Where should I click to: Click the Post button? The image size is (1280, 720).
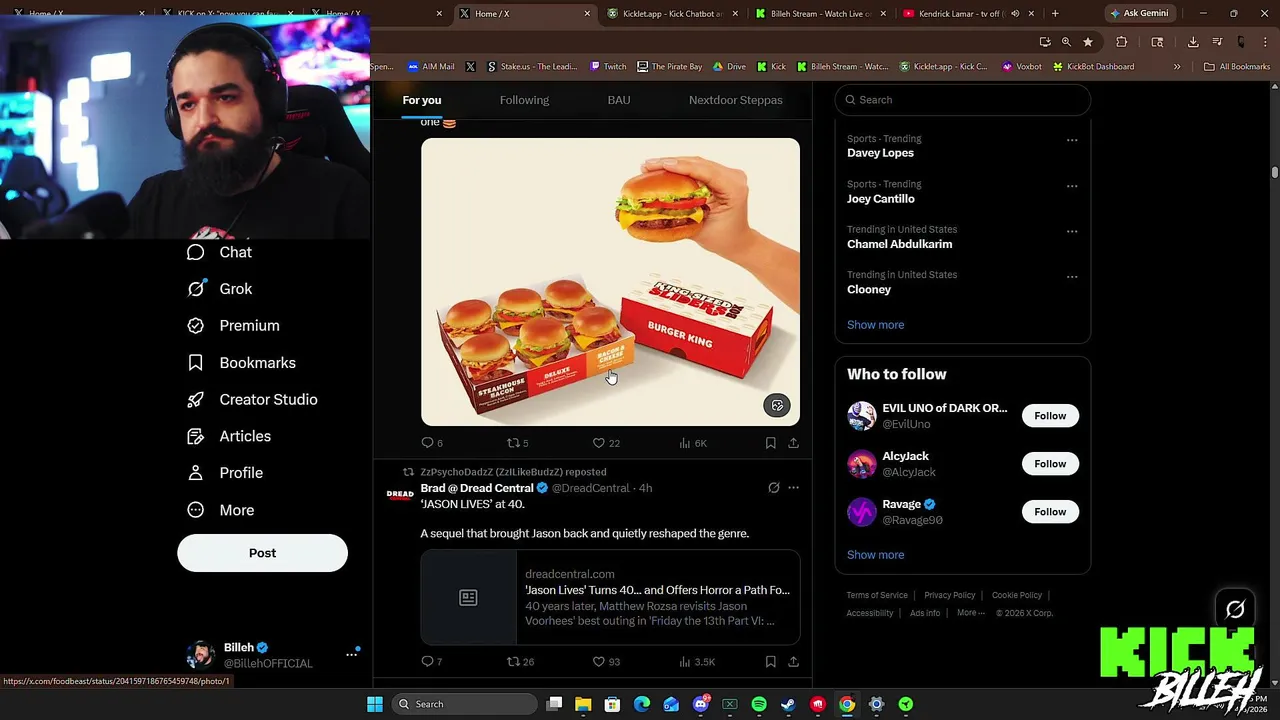[x=262, y=553]
